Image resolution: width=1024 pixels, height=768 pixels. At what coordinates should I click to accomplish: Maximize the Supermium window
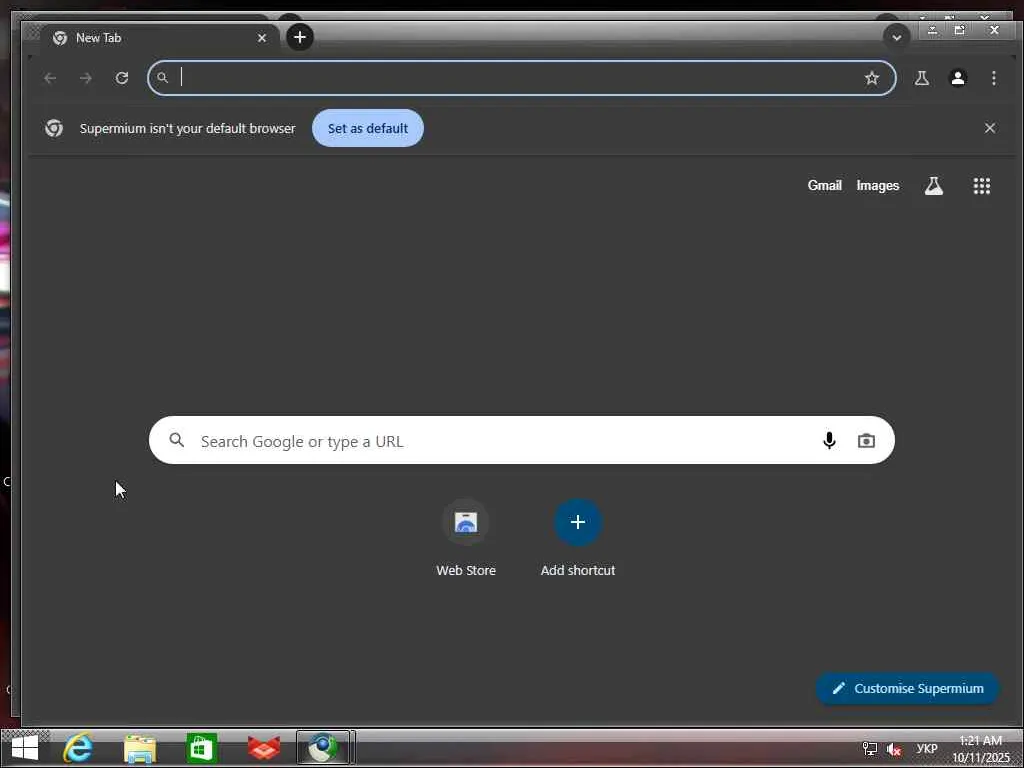click(x=959, y=30)
